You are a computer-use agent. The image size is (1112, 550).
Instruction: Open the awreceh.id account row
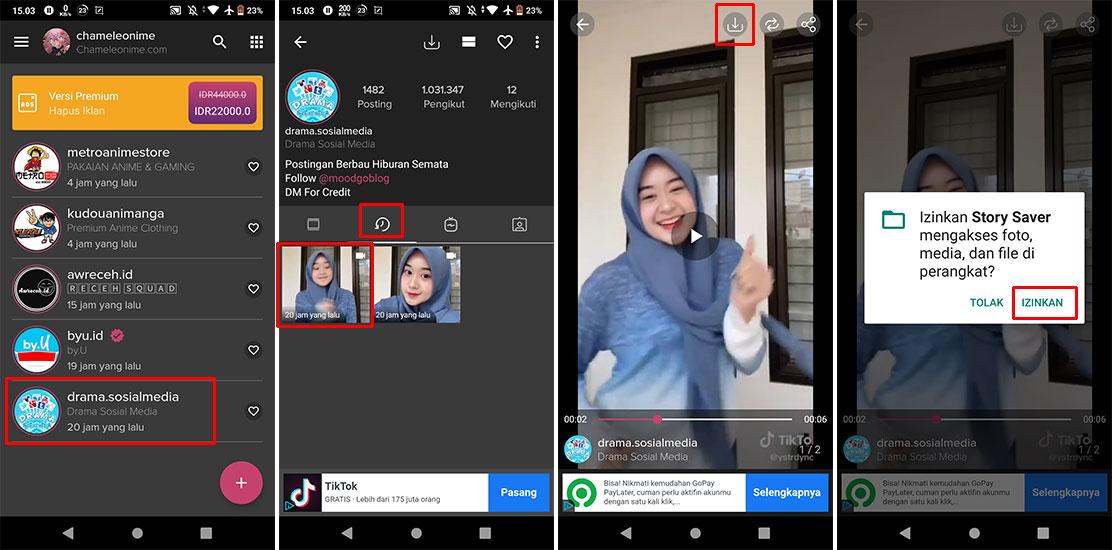[x=137, y=288]
